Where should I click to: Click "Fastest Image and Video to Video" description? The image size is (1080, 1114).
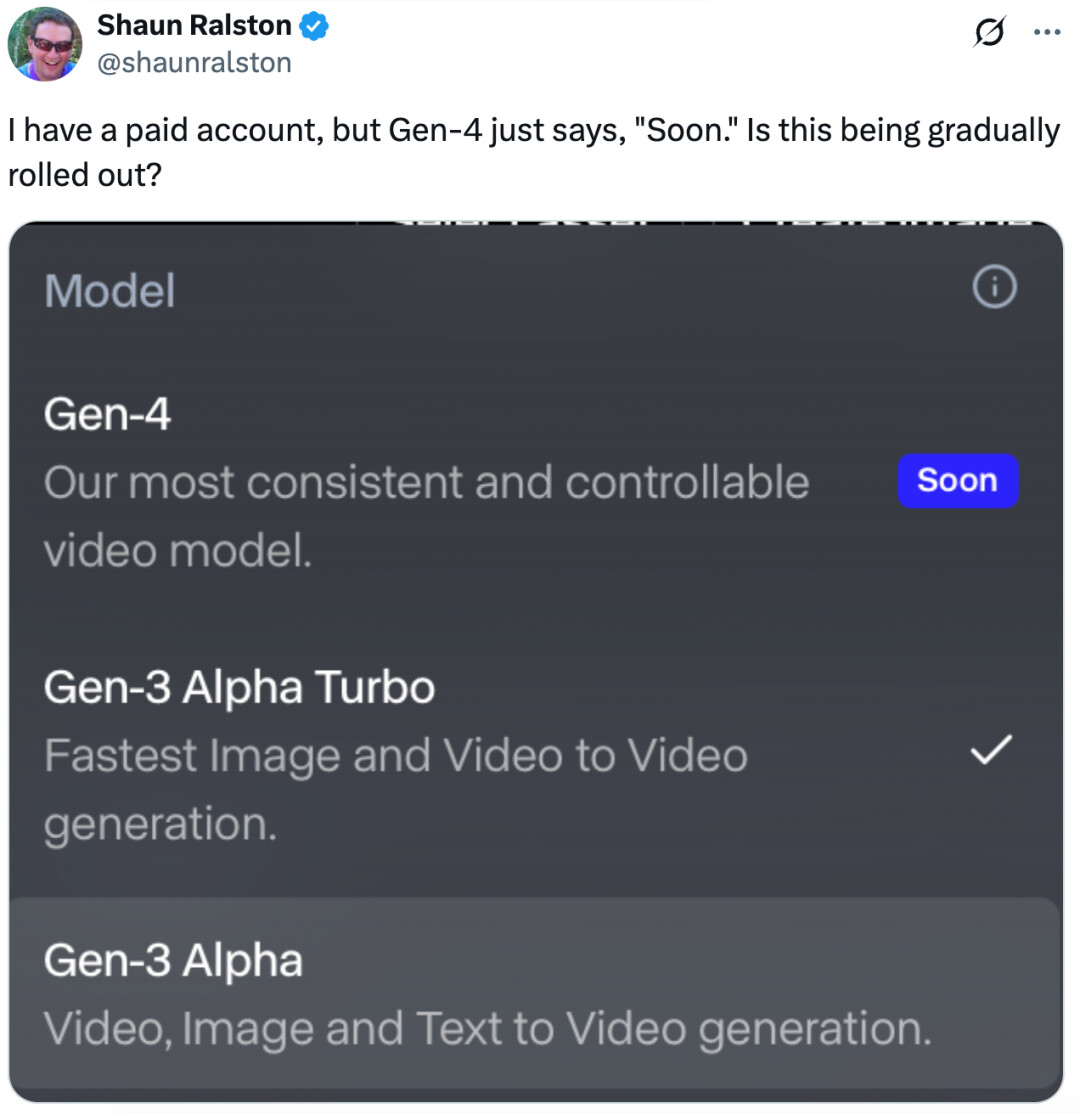tap(395, 756)
